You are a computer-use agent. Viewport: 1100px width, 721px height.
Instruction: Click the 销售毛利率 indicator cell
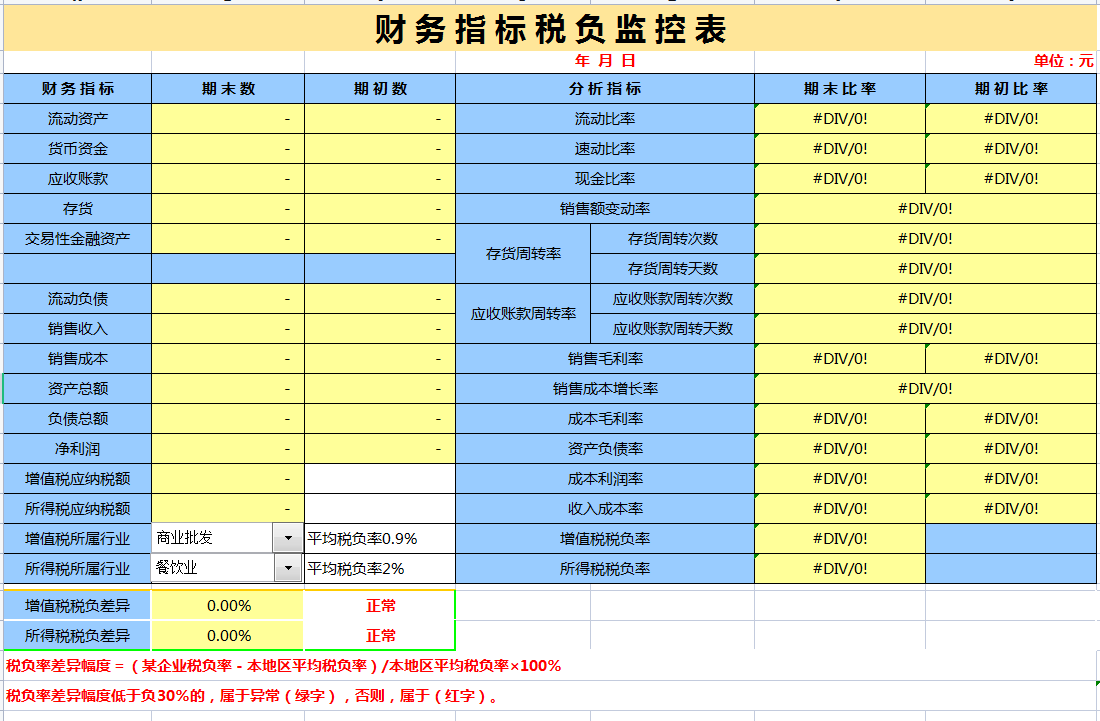604,358
